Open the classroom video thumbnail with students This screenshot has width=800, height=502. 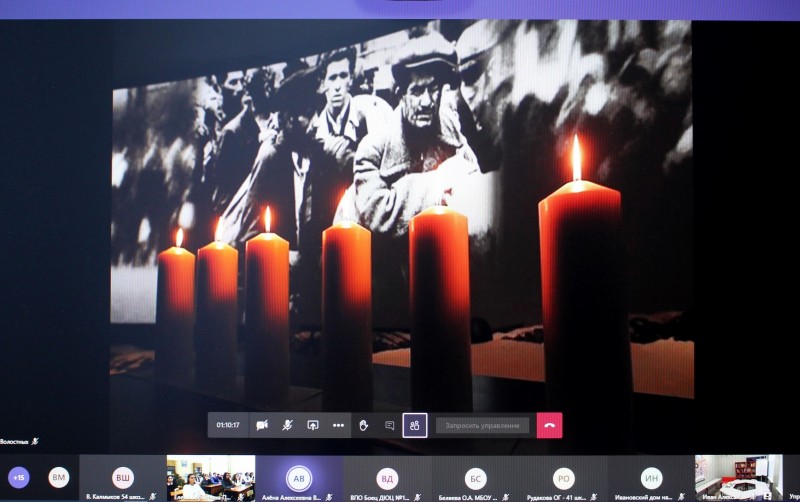pyautogui.click(x=210, y=478)
